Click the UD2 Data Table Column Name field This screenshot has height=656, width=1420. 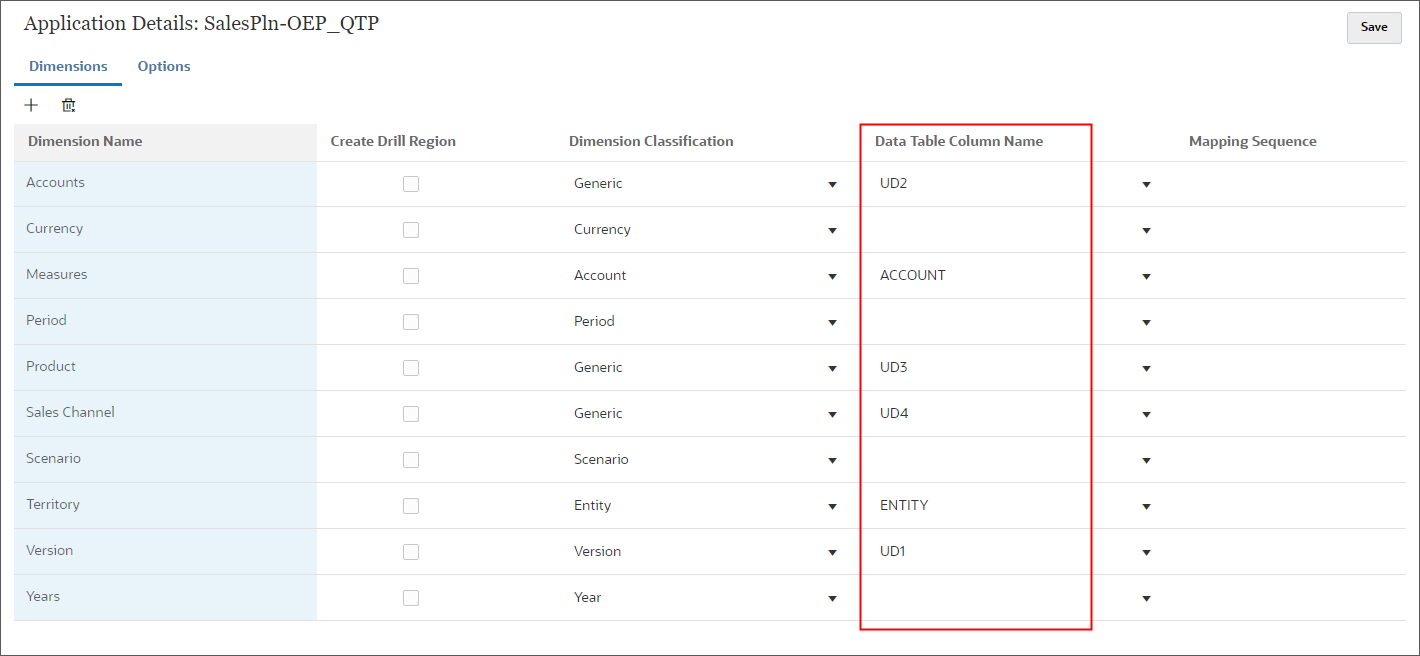click(960, 184)
